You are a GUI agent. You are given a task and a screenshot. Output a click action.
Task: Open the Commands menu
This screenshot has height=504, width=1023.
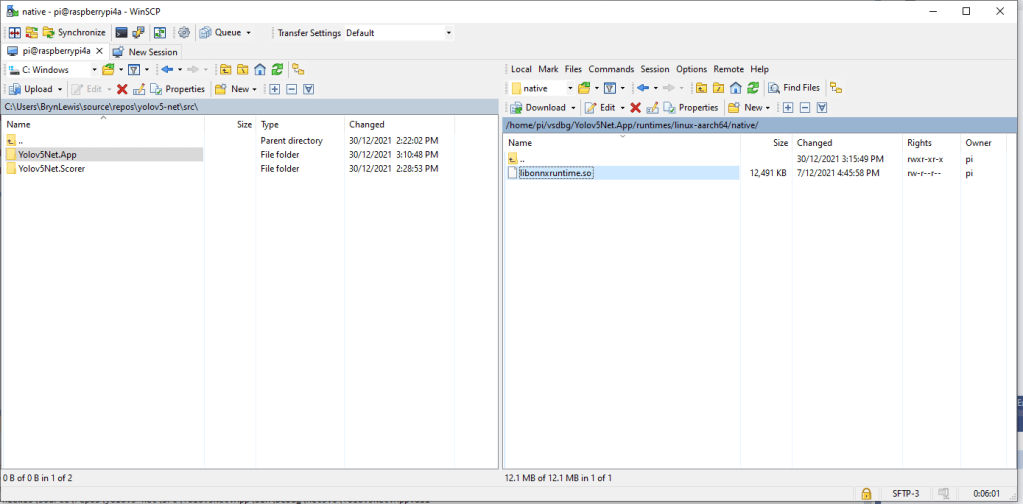click(611, 69)
